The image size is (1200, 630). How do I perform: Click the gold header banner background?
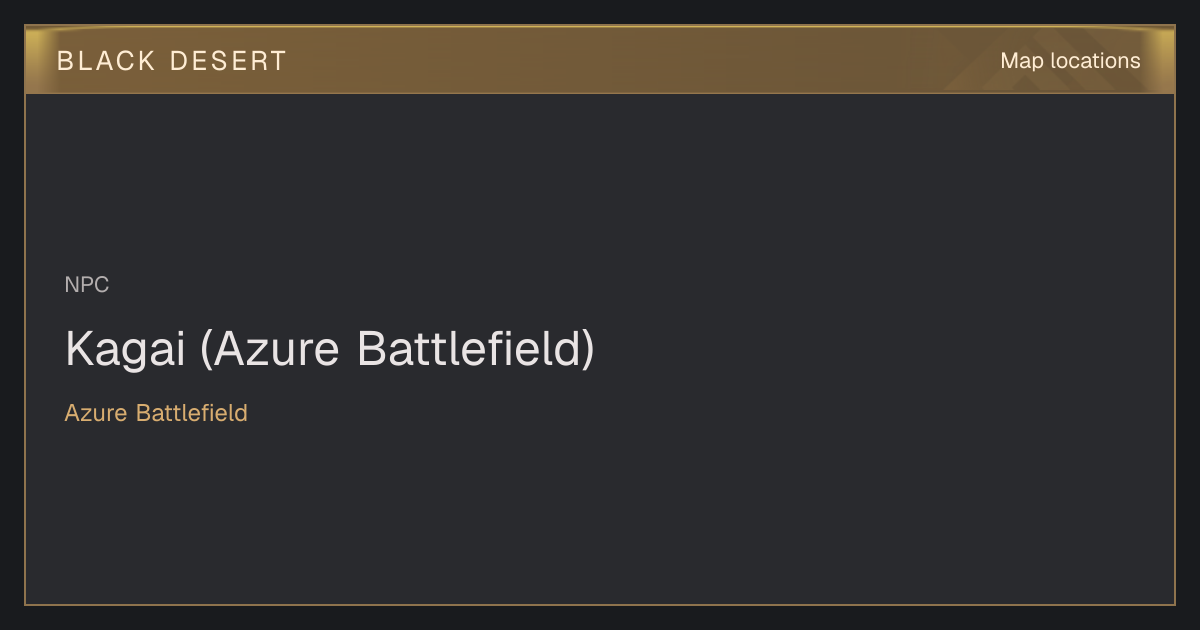pyautogui.click(x=600, y=60)
